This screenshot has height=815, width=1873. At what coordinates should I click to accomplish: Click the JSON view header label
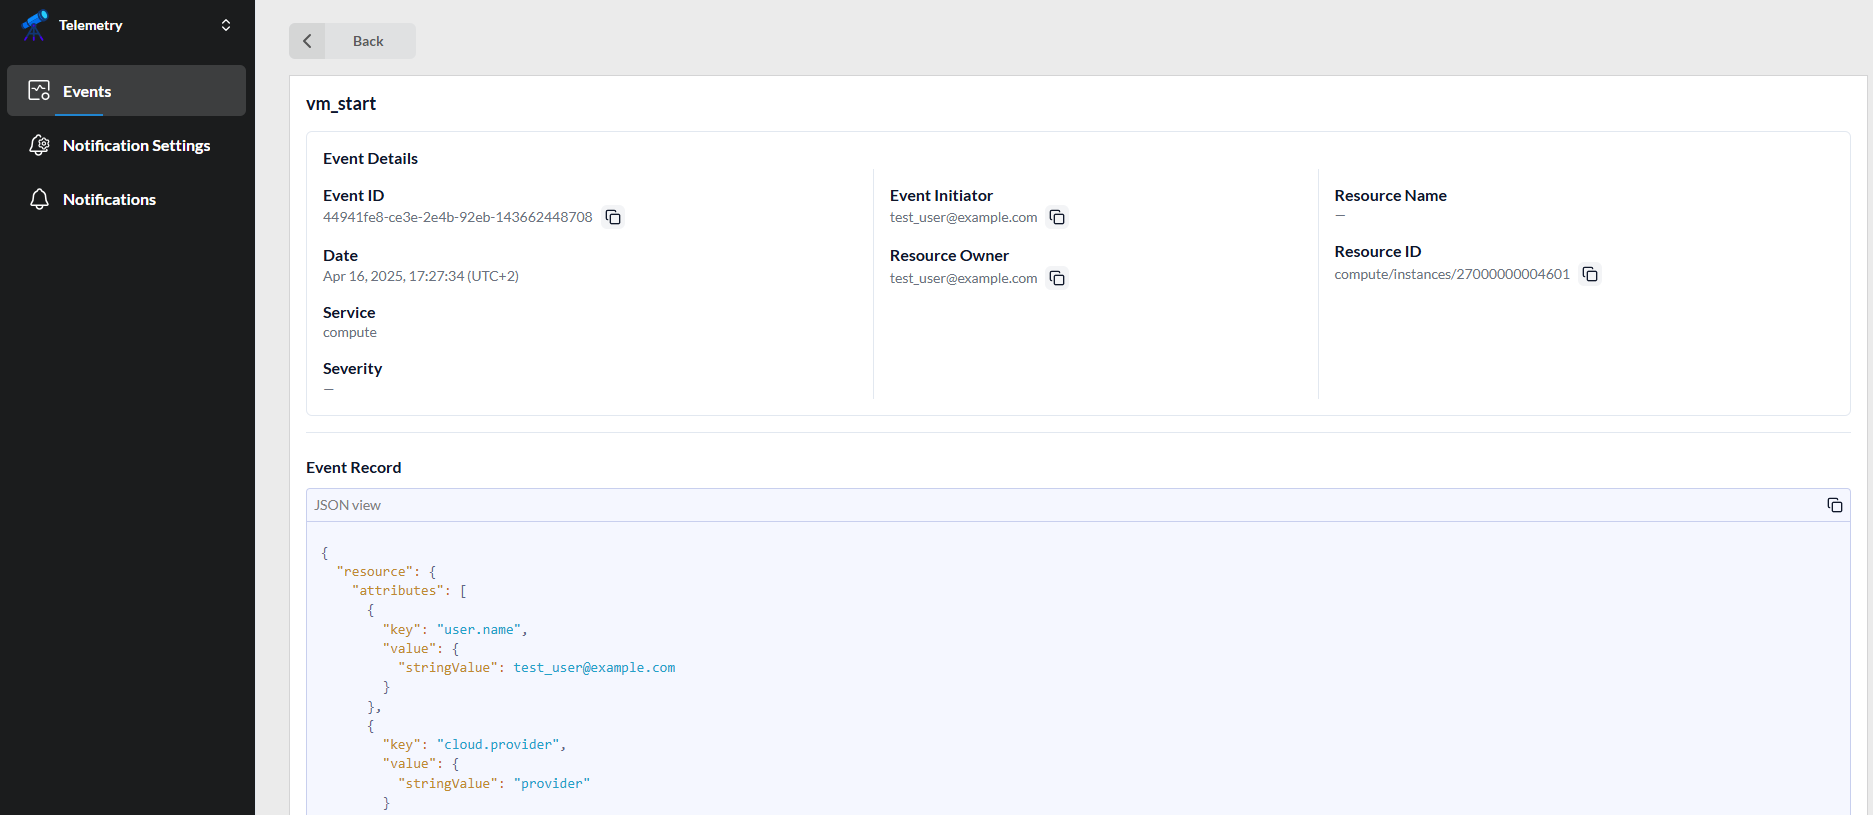(347, 505)
